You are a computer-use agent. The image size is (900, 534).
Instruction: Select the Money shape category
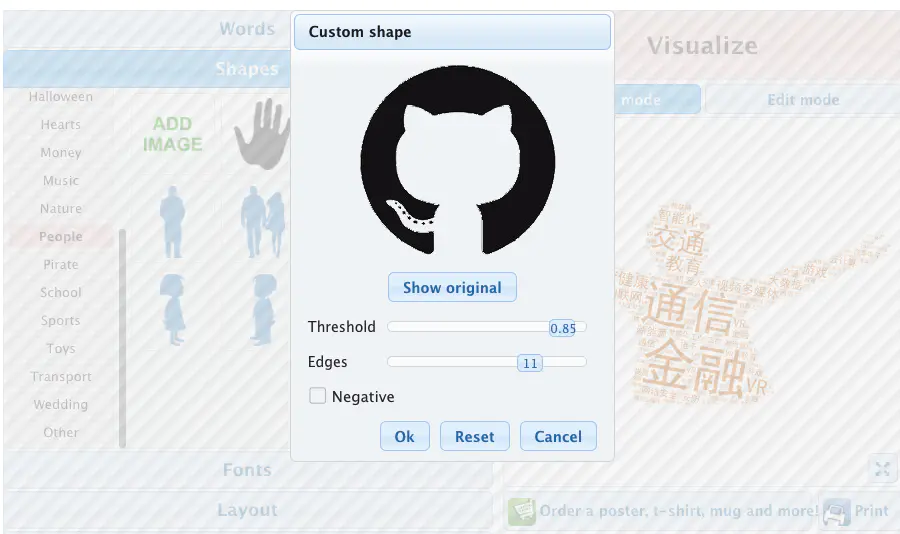pyautogui.click(x=61, y=153)
